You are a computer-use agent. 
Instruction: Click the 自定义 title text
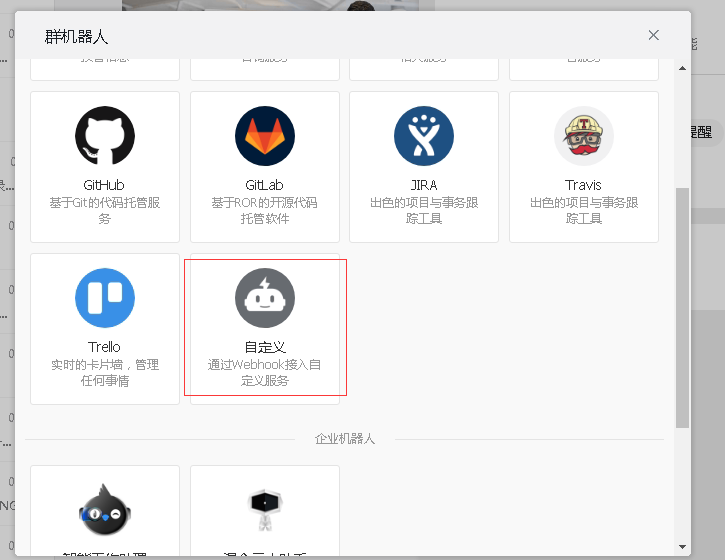(265, 347)
